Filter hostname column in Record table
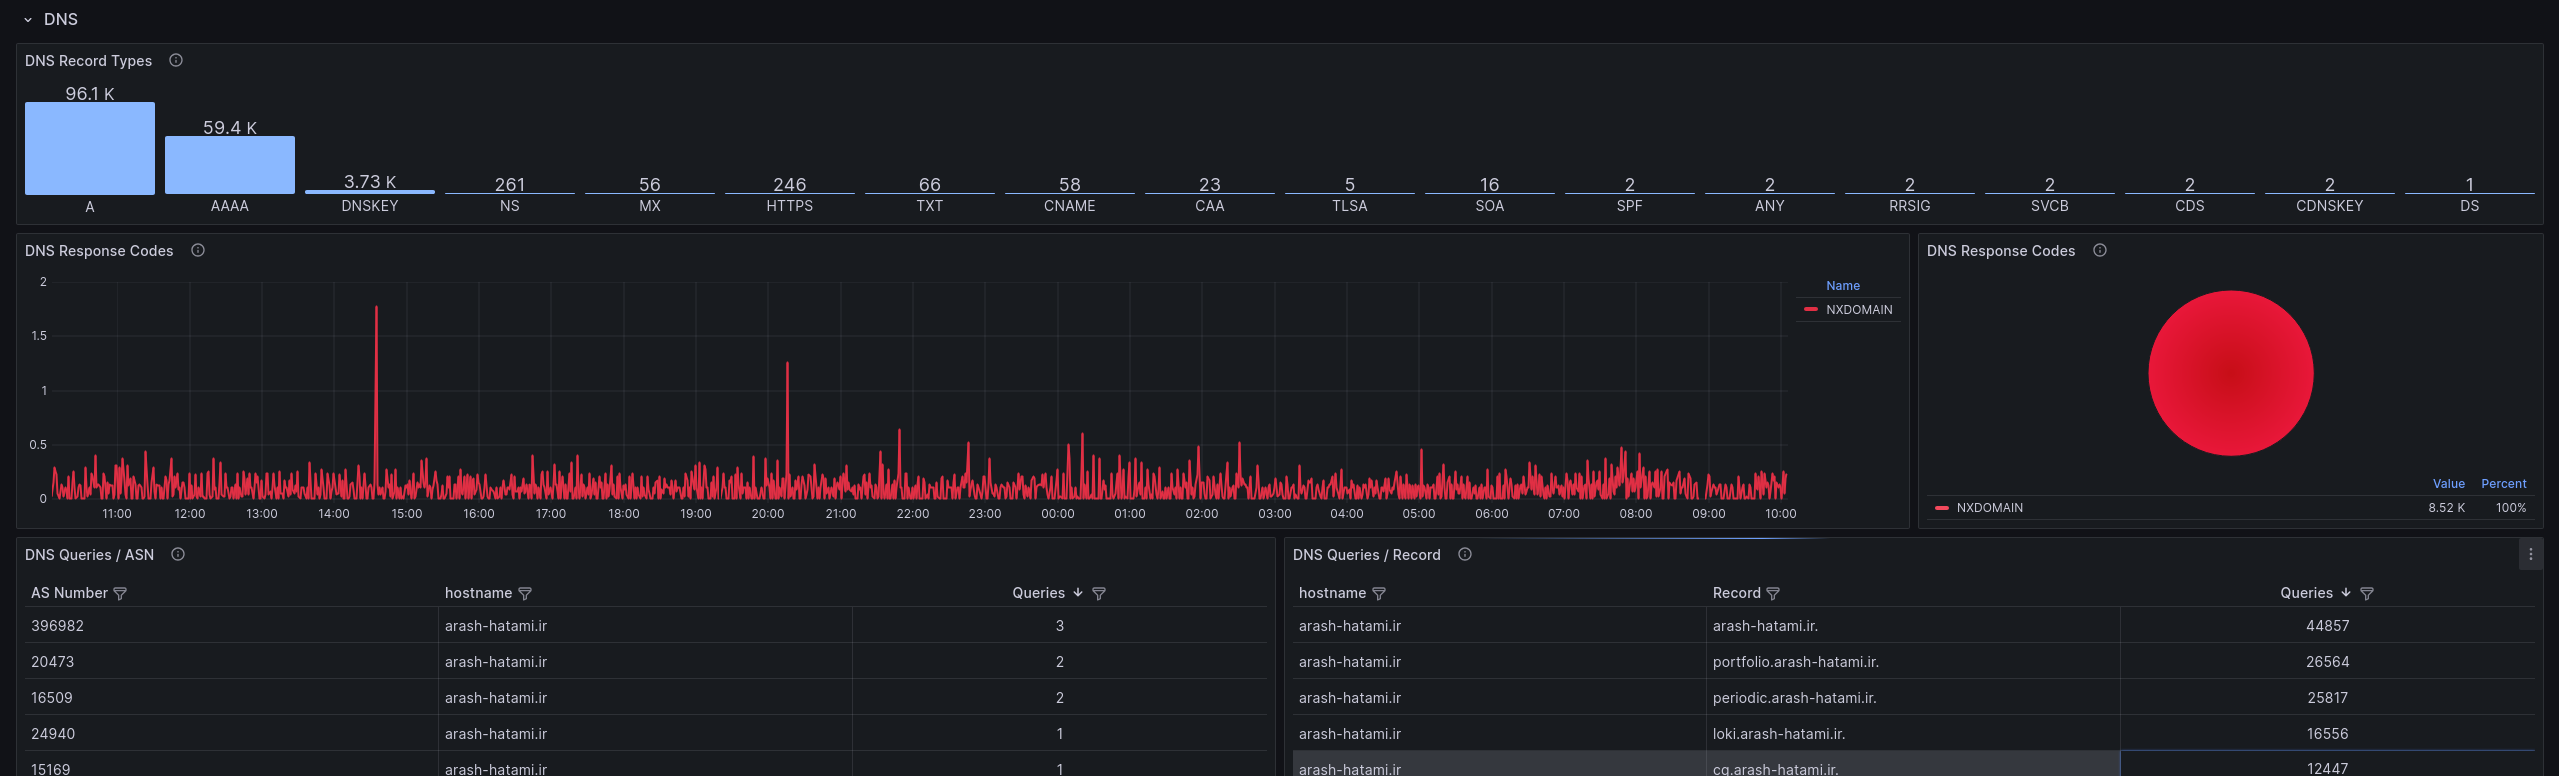The width and height of the screenshot is (2559, 776). (x=1379, y=594)
